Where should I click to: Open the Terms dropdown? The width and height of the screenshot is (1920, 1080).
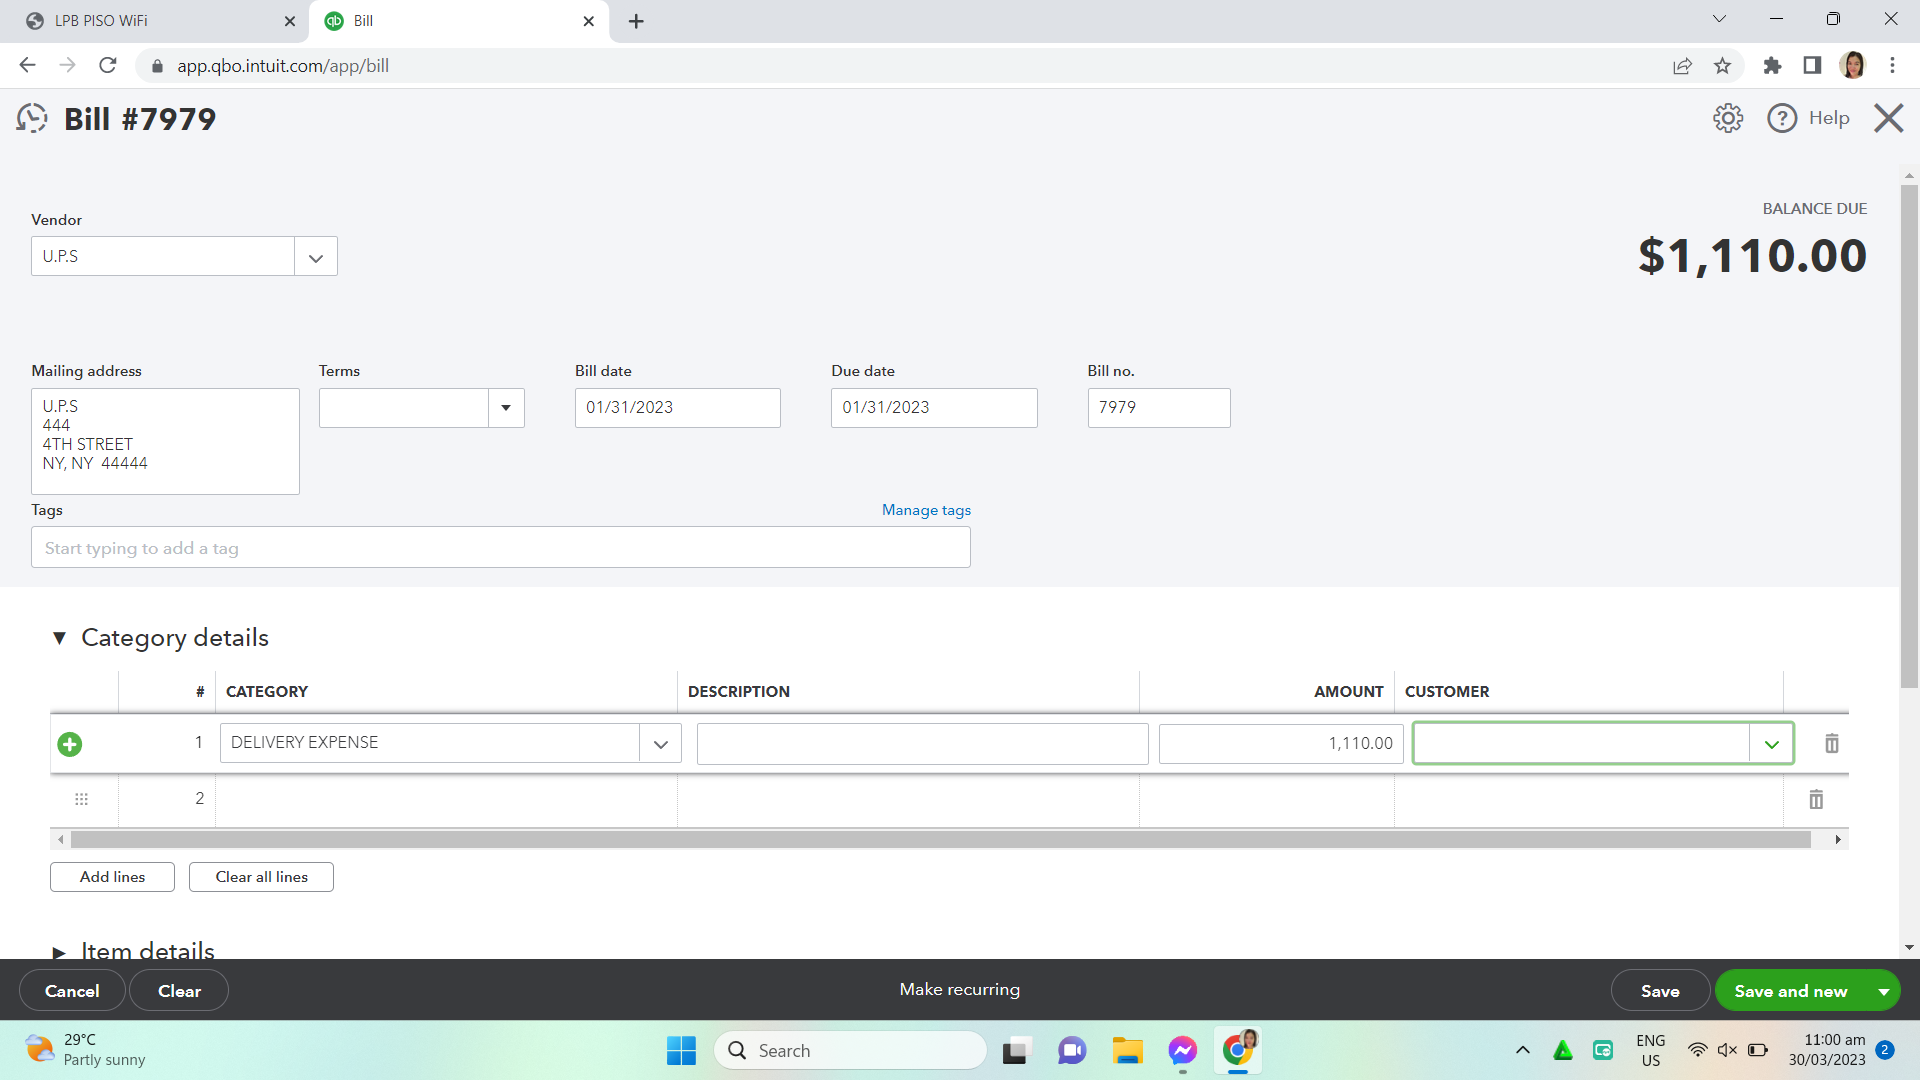click(506, 408)
